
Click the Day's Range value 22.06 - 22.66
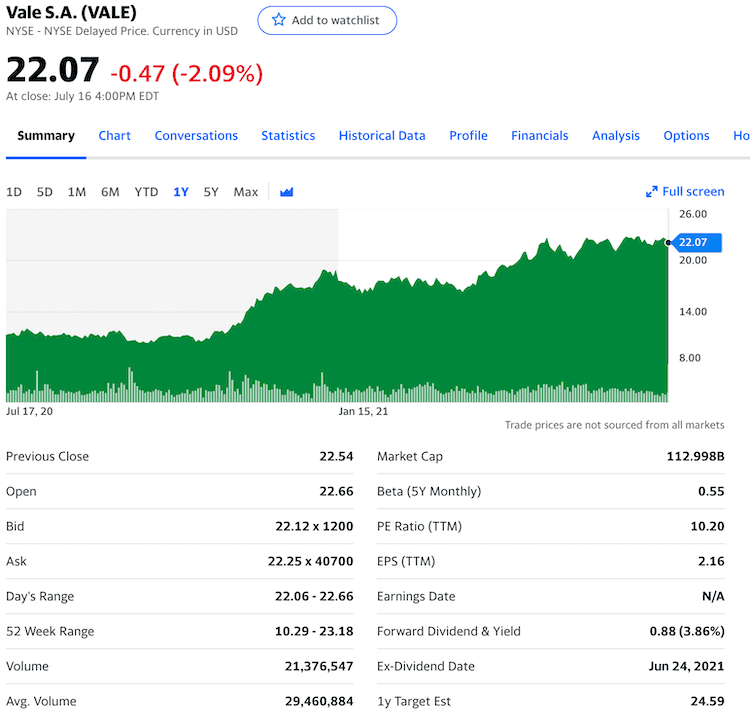(x=314, y=596)
